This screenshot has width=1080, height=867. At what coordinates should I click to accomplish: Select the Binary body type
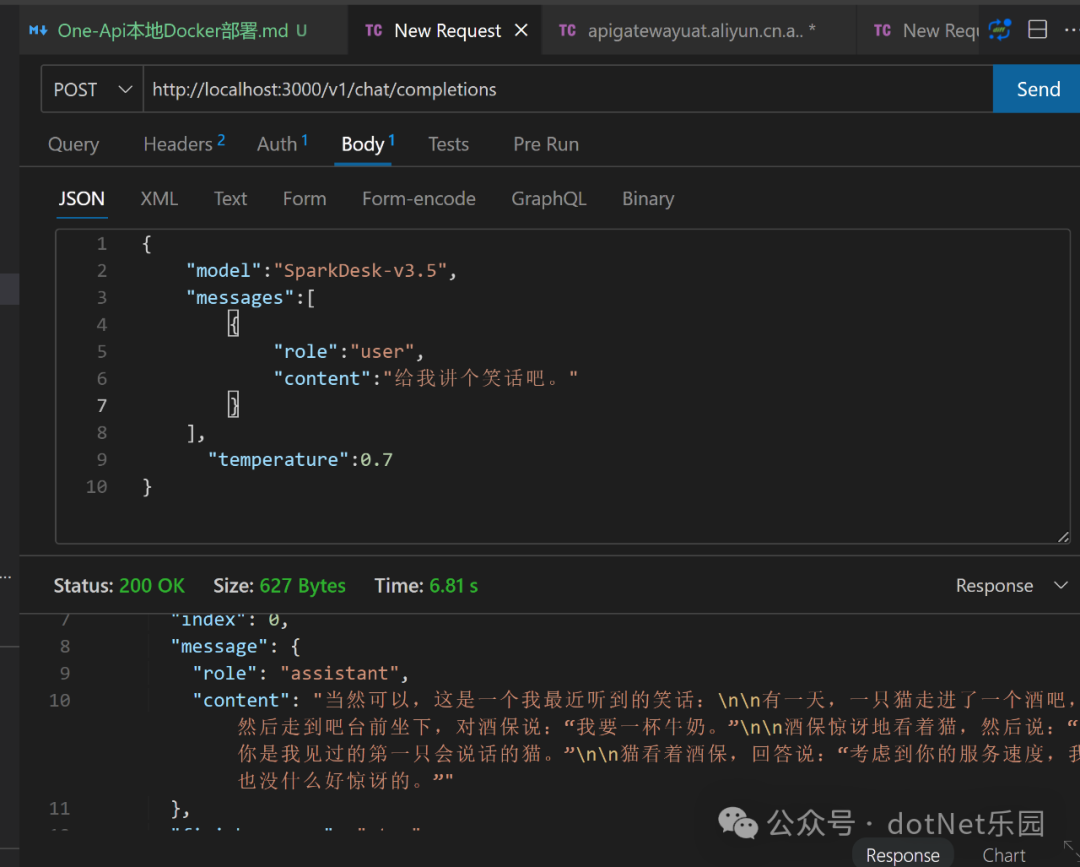(x=648, y=199)
